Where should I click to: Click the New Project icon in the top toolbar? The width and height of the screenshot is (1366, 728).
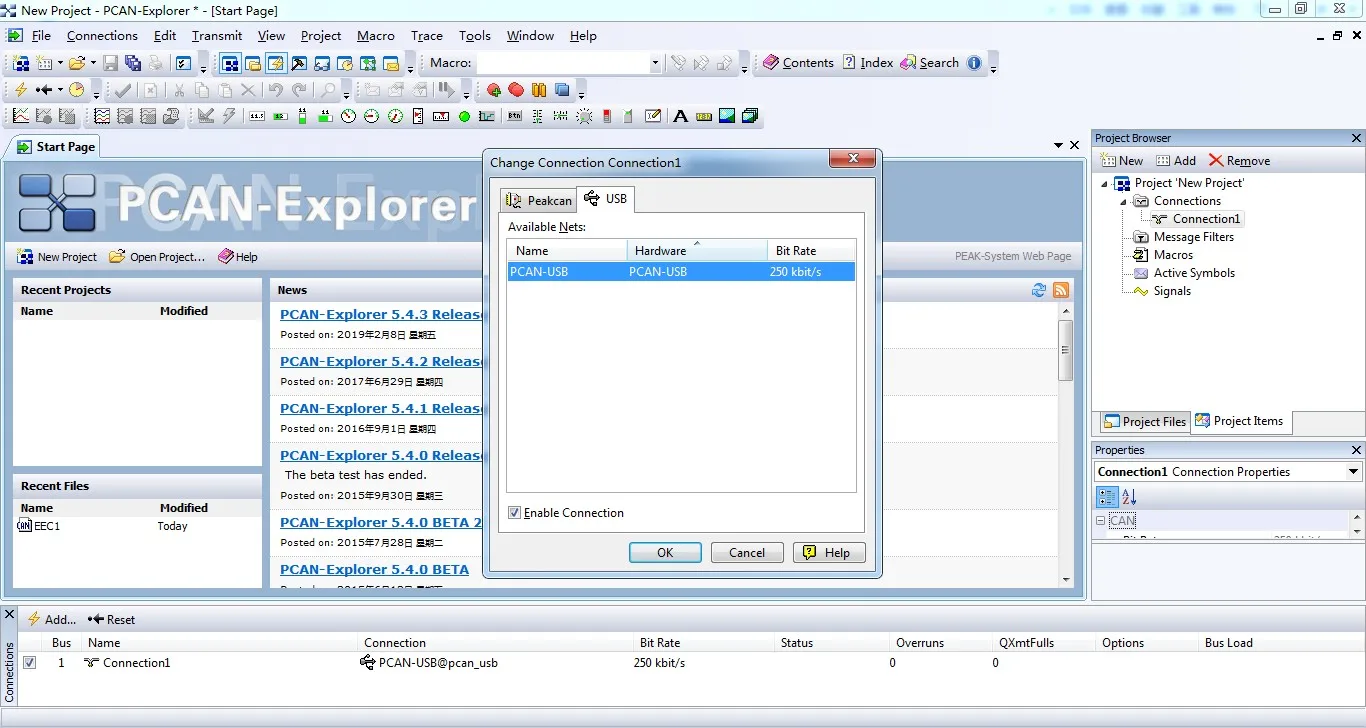(21, 63)
